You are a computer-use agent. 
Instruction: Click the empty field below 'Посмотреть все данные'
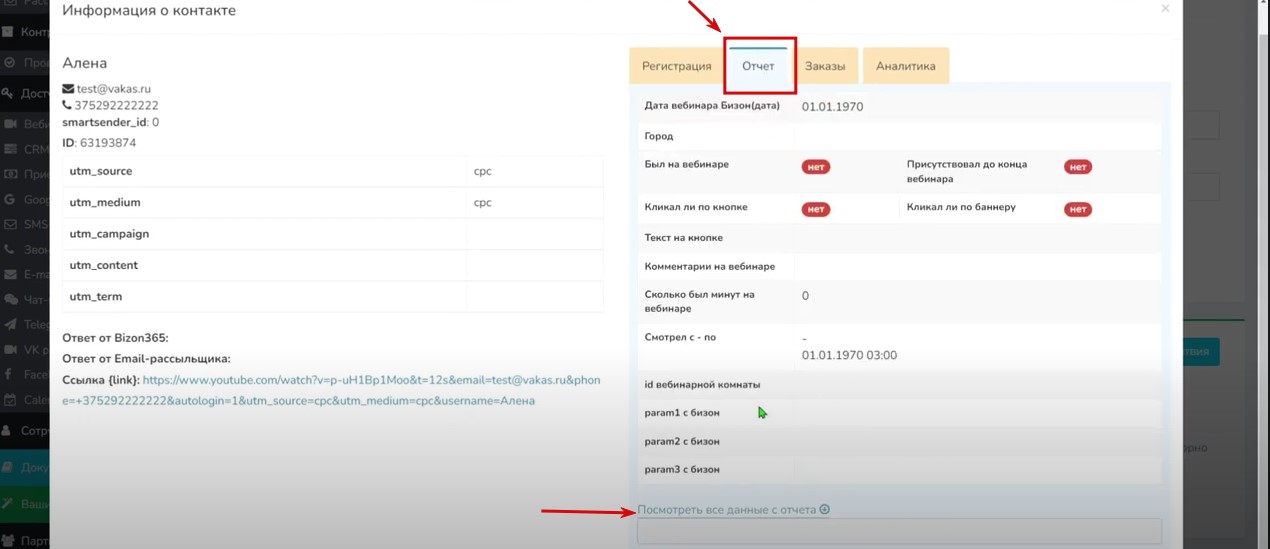[x=898, y=531]
